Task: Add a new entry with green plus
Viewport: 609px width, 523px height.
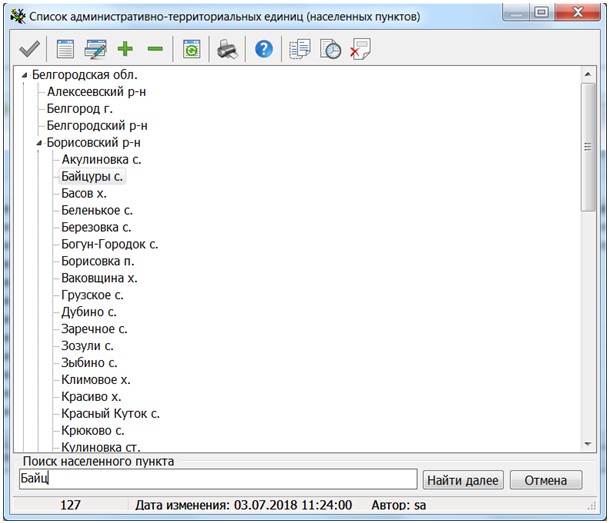Action: tap(126, 49)
